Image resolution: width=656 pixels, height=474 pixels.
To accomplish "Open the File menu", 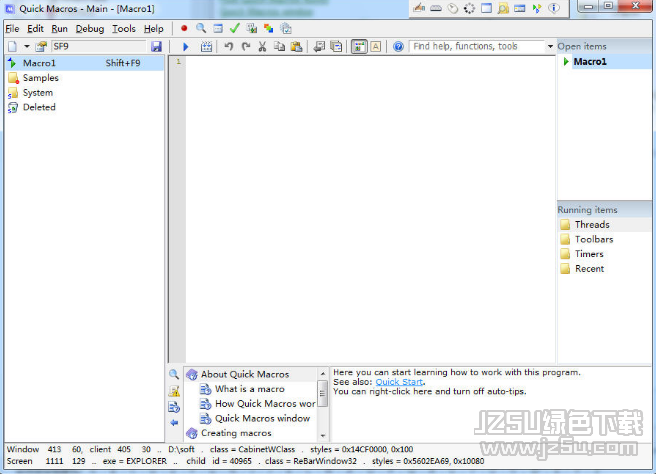I will (12, 29).
